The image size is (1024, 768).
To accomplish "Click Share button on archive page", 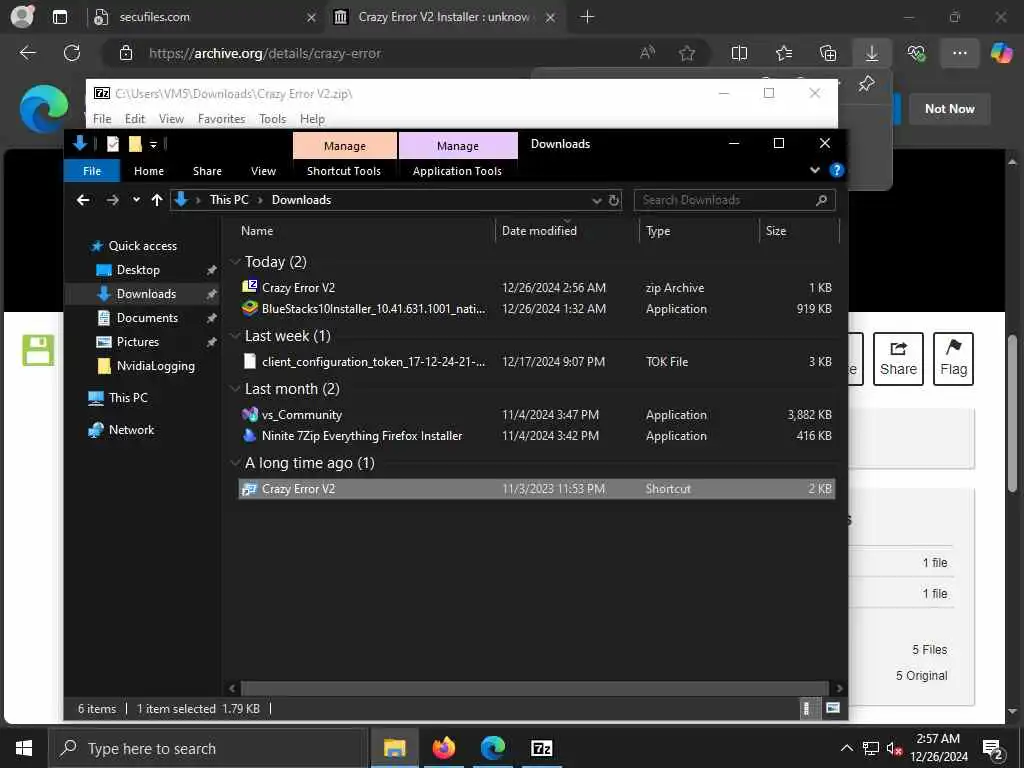I will point(898,359).
